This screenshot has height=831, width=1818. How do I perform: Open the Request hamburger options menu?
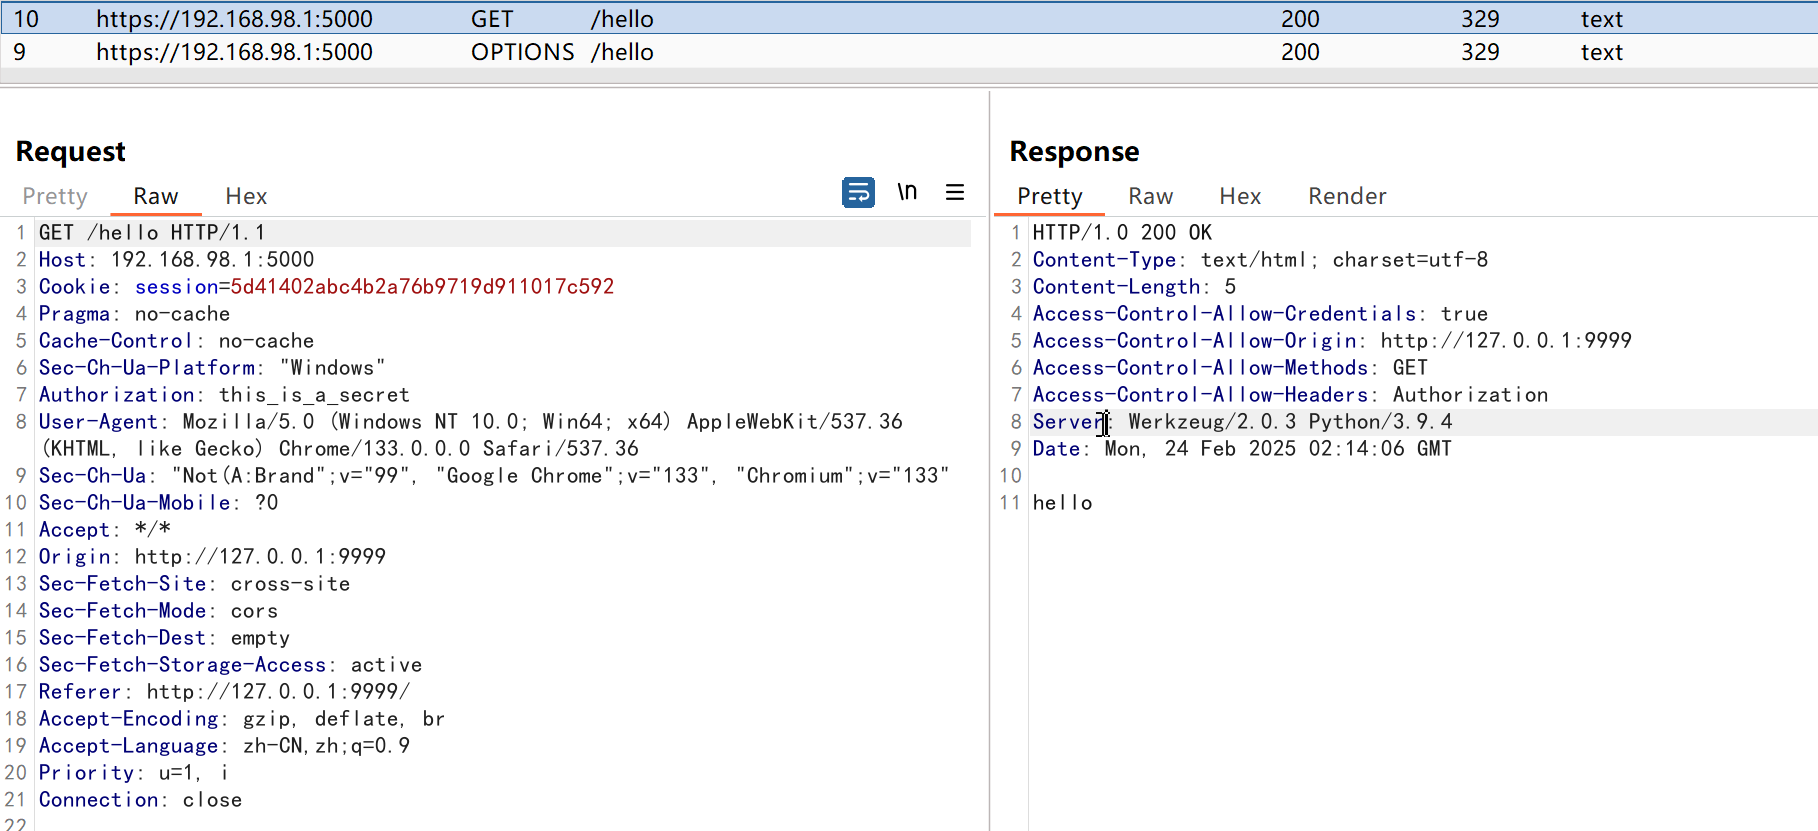click(x=955, y=192)
